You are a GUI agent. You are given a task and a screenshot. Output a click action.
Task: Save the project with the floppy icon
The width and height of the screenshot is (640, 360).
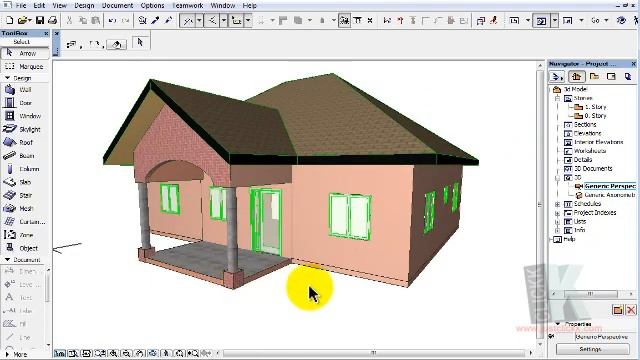pos(40,20)
